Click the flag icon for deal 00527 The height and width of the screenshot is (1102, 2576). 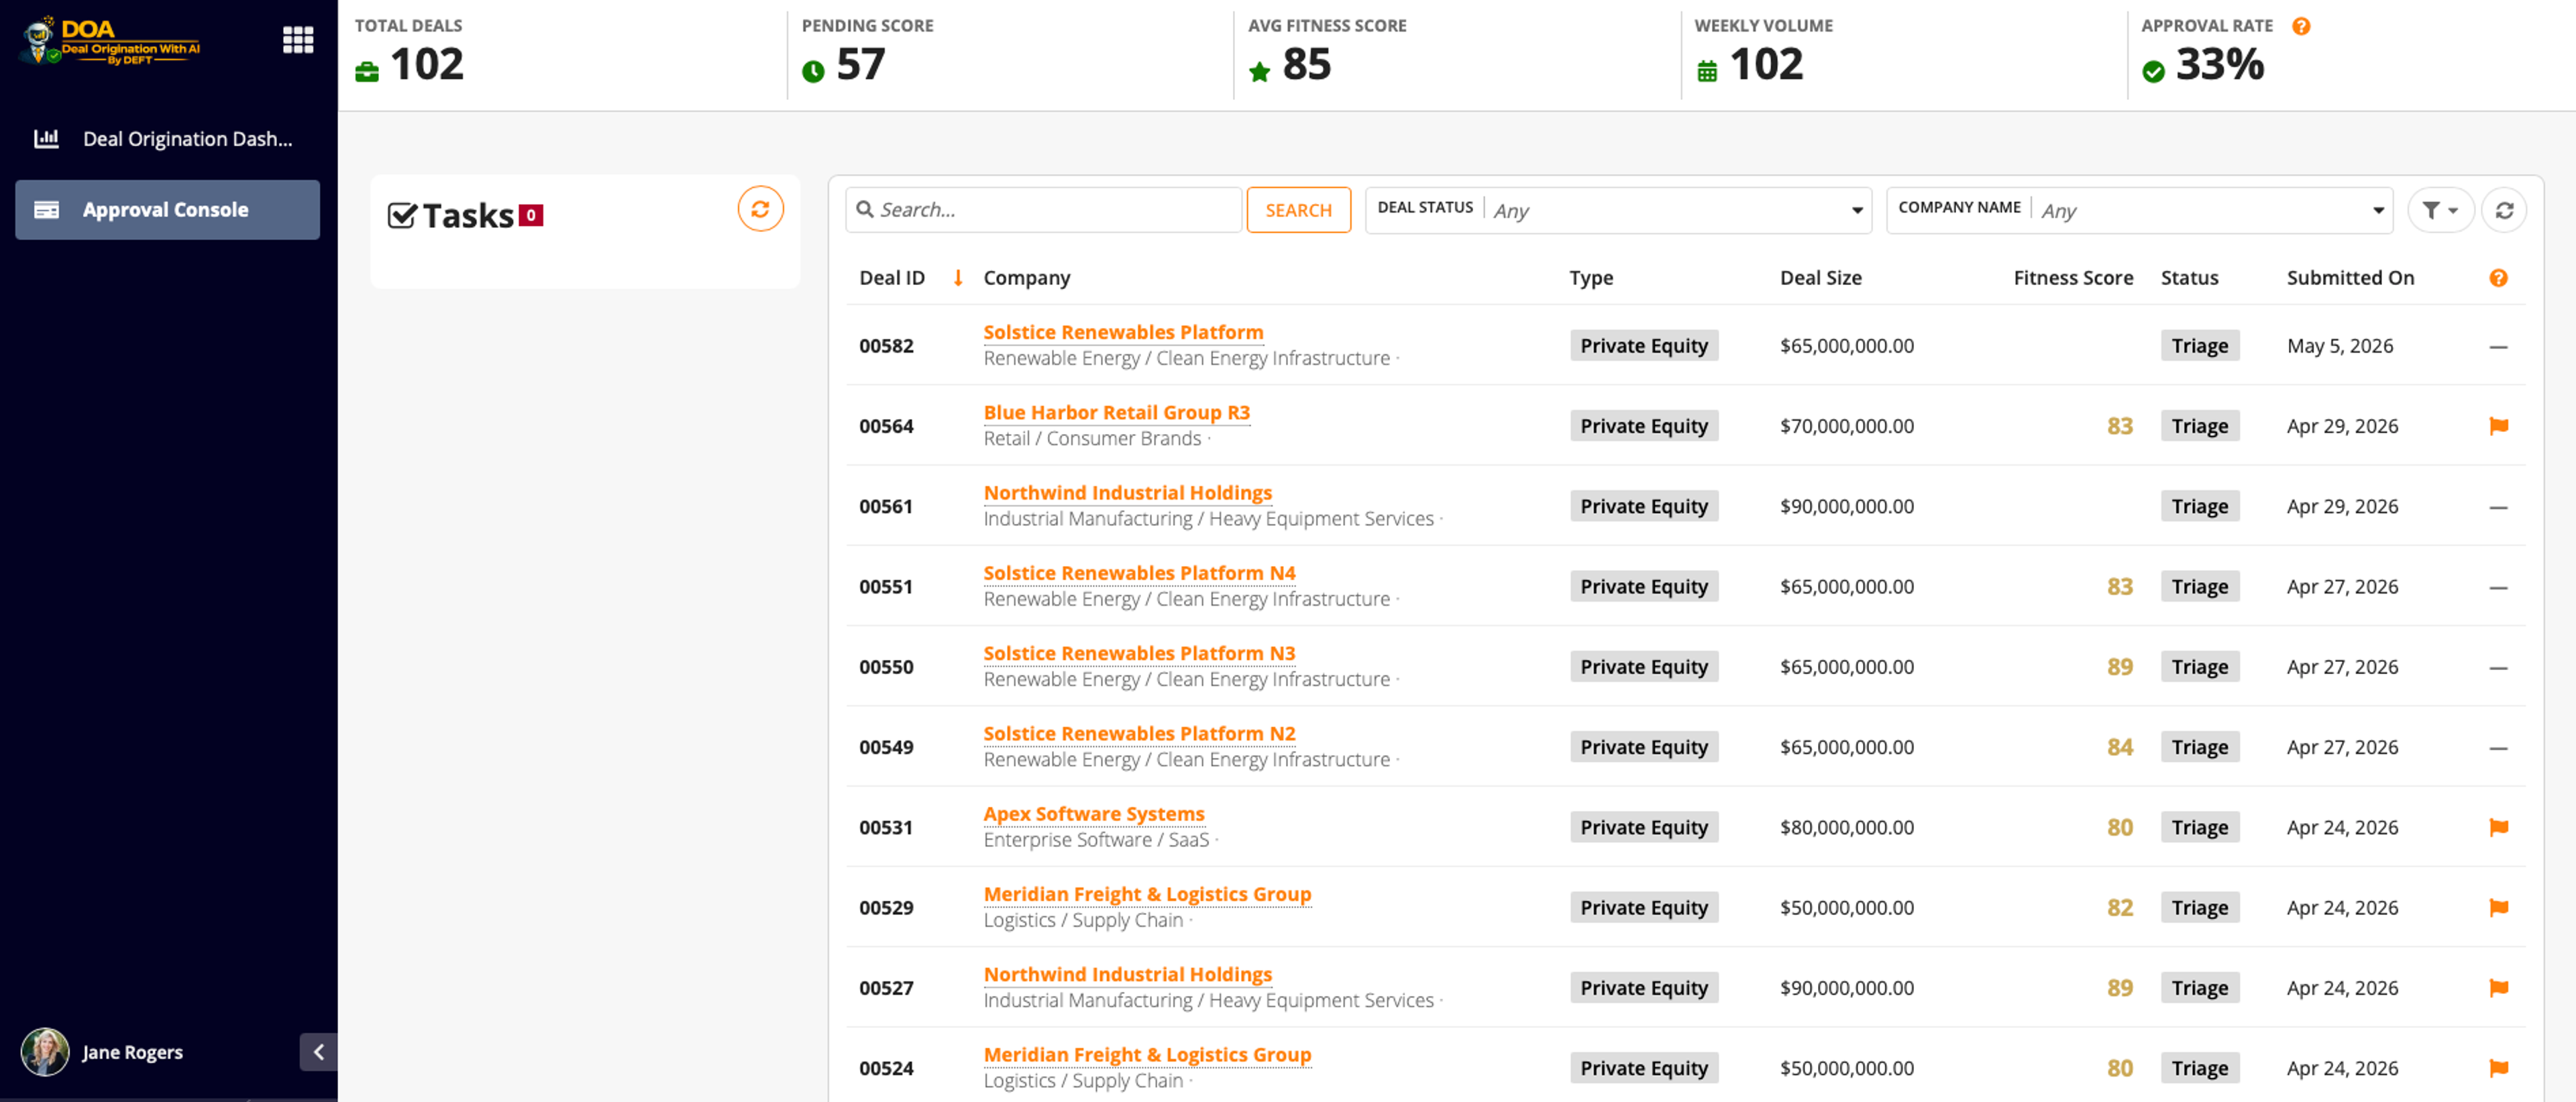(x=2498, y=988)
